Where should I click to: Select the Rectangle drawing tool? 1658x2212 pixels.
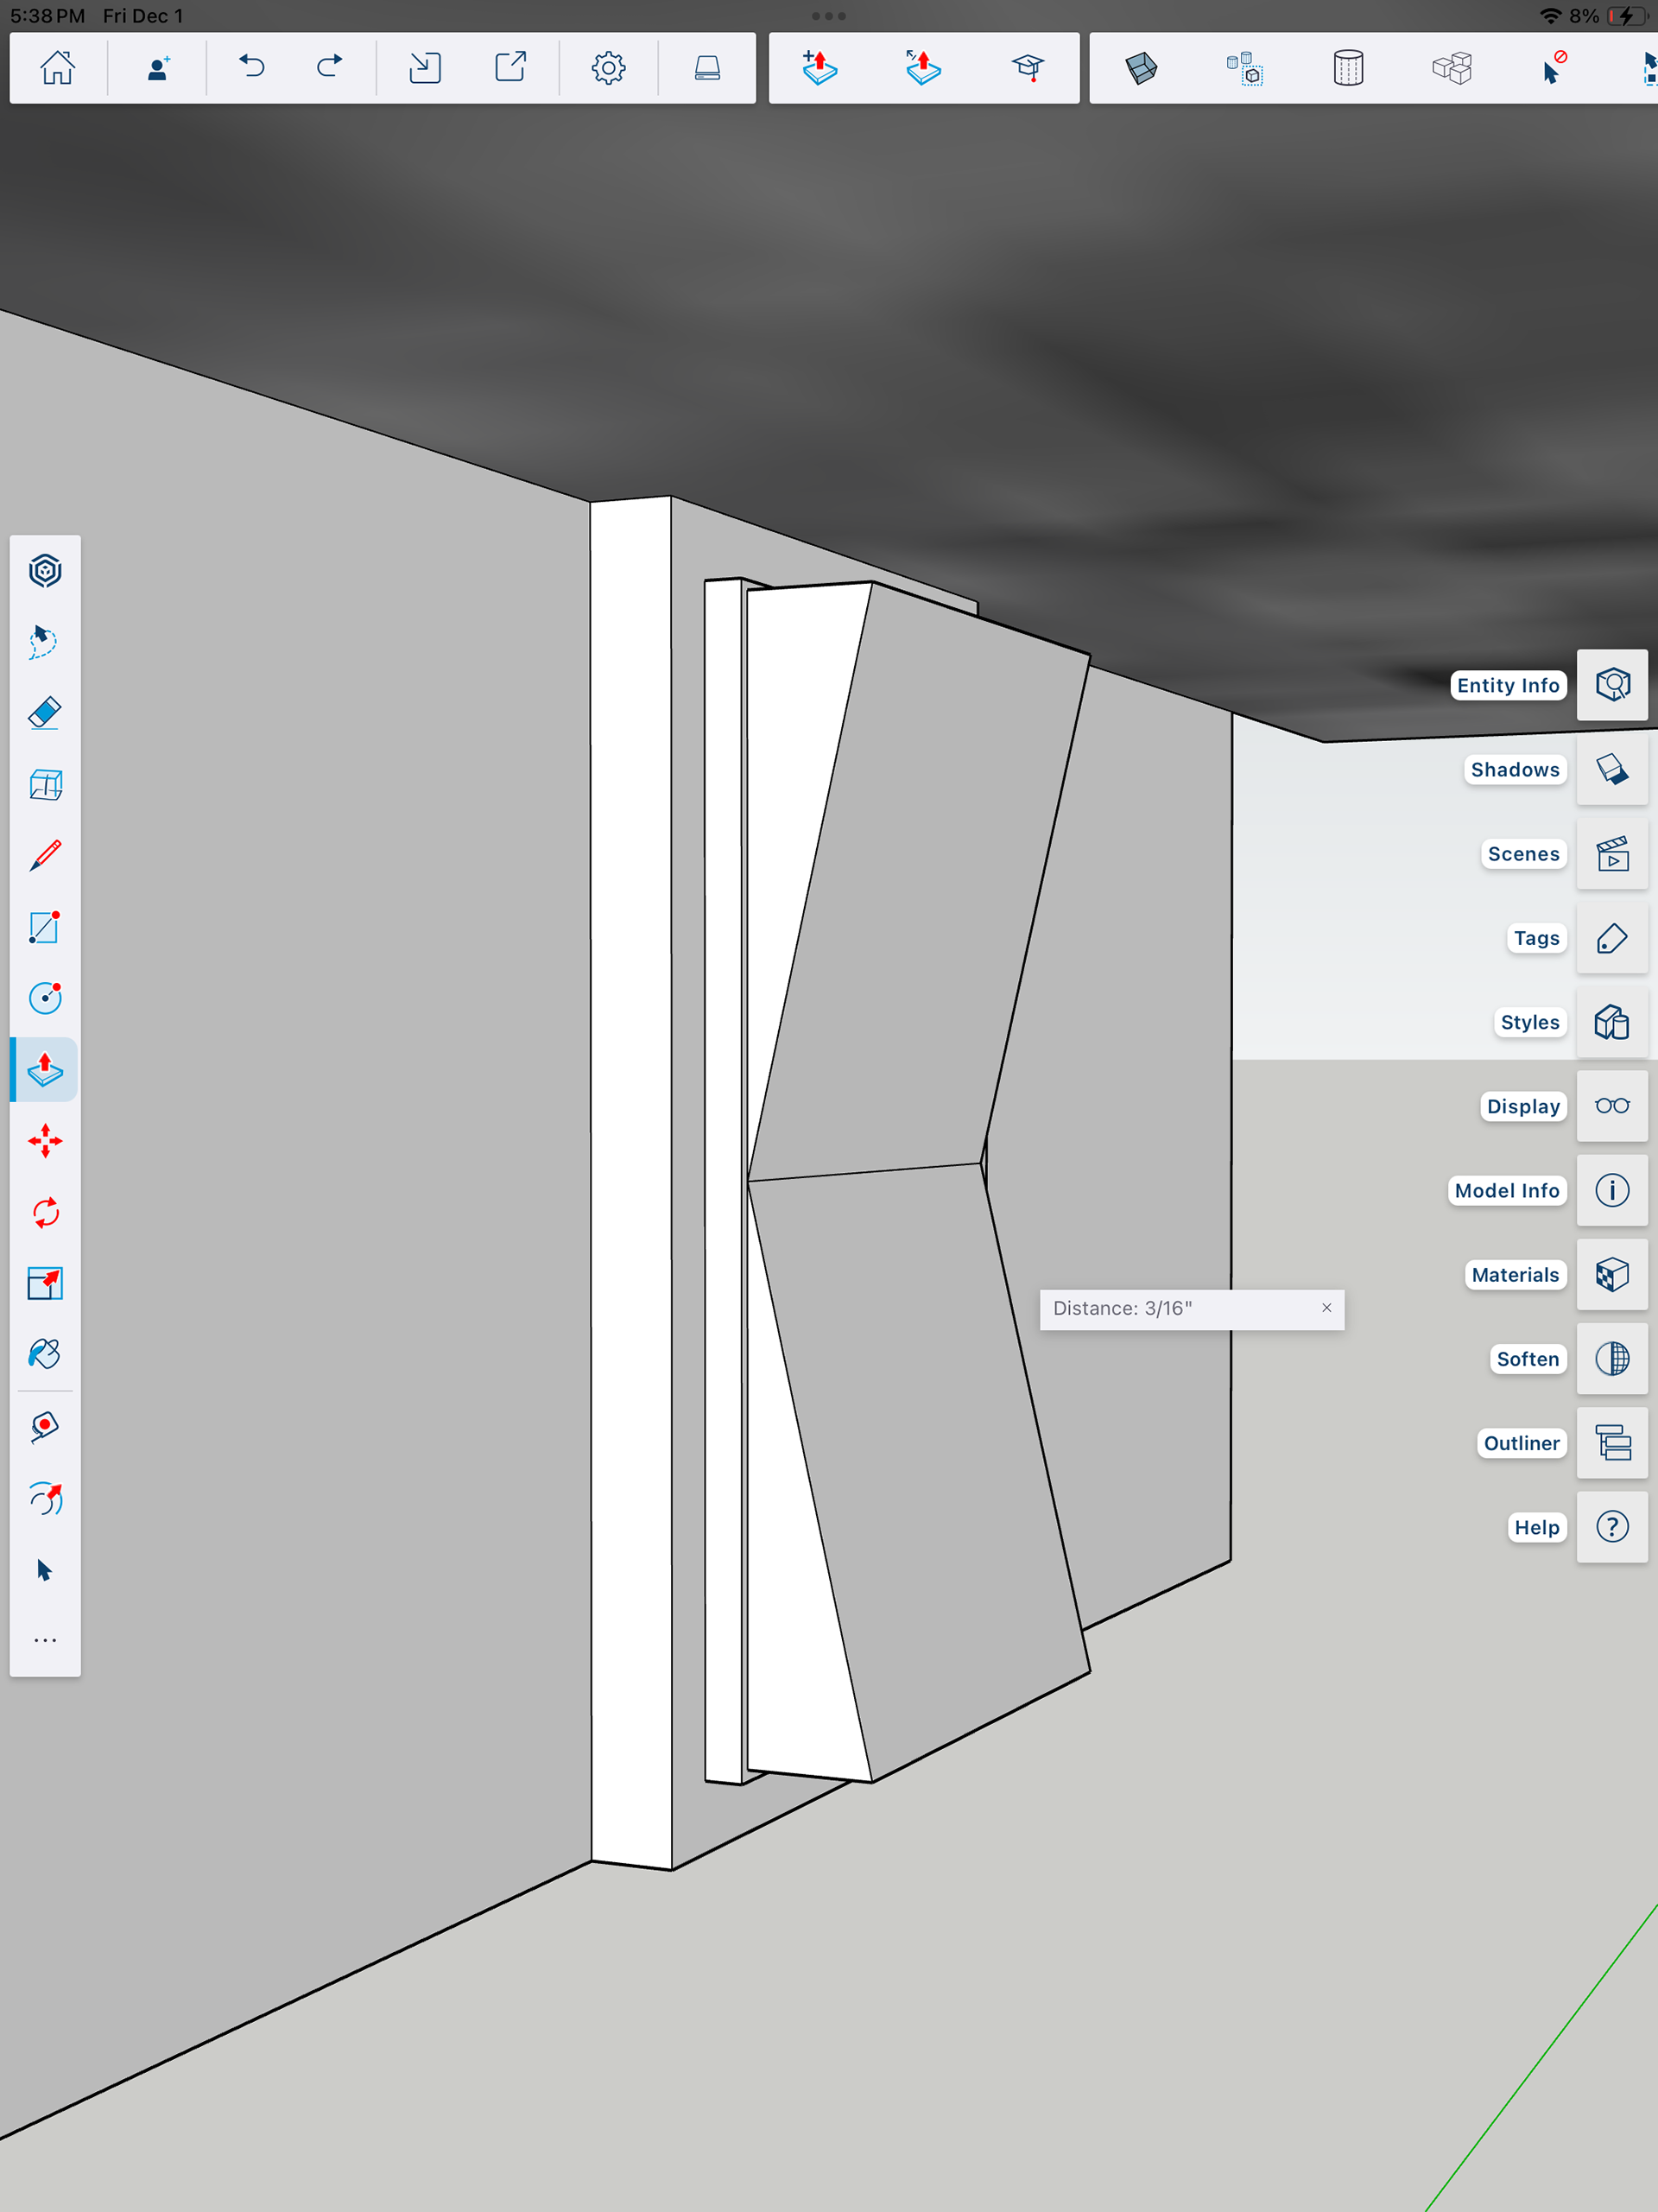[45, 927]
